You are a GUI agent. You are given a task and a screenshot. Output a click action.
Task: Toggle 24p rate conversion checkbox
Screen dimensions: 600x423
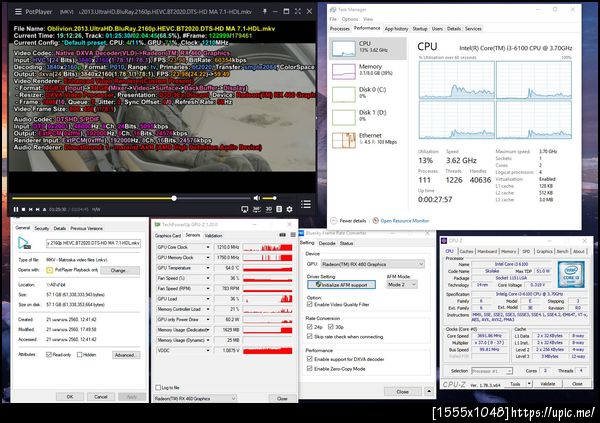[x=310, y=327]
